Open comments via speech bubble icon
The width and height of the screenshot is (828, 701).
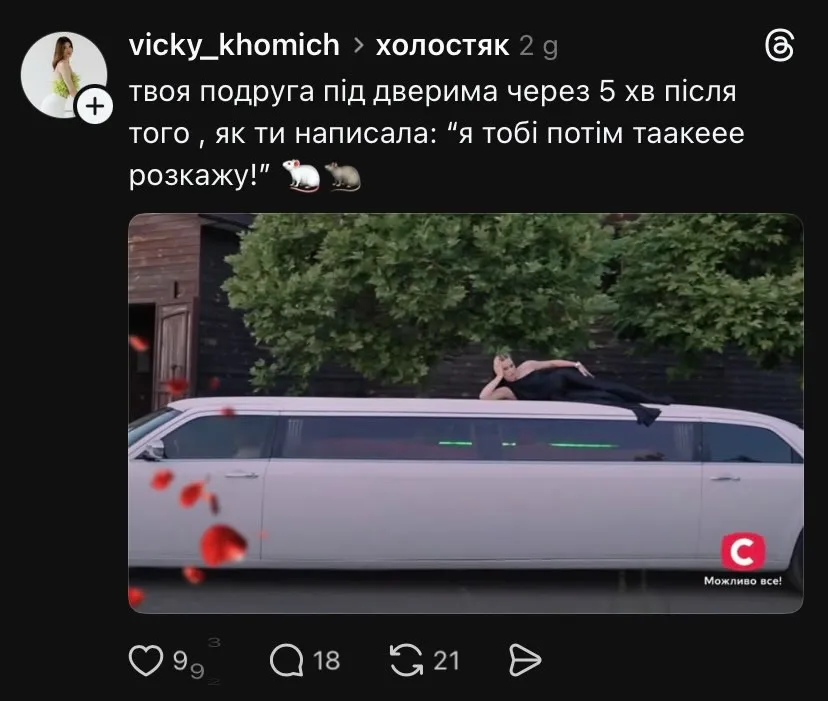tap(287, 660)
